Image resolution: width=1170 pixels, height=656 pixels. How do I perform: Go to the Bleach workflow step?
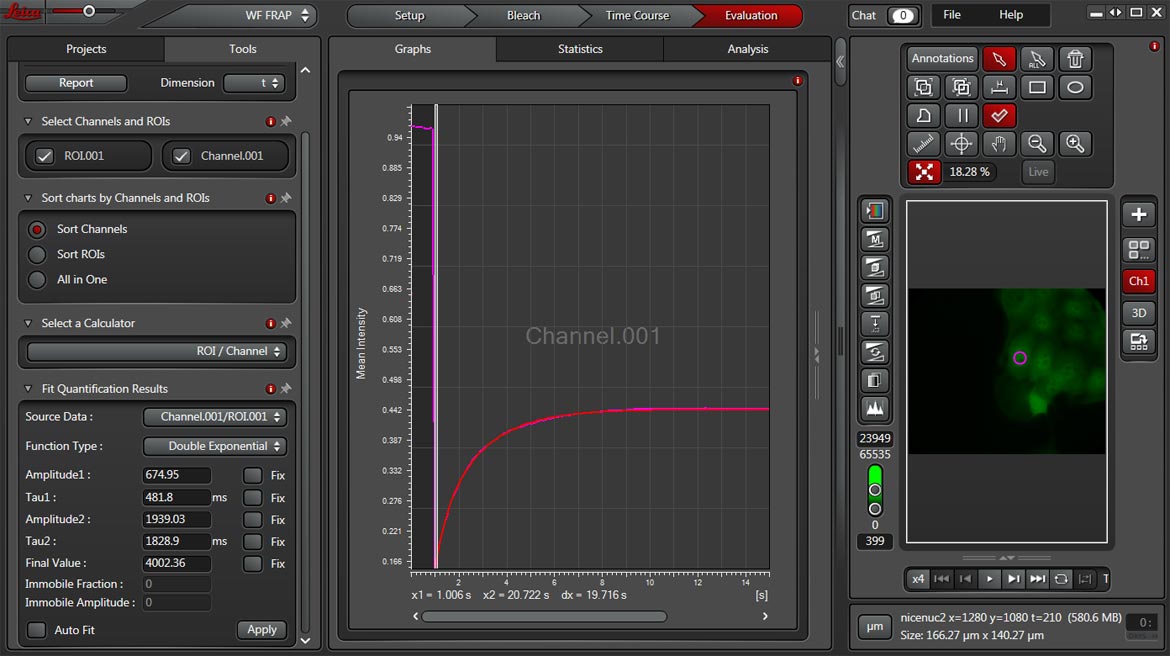(x=523, y=16)
